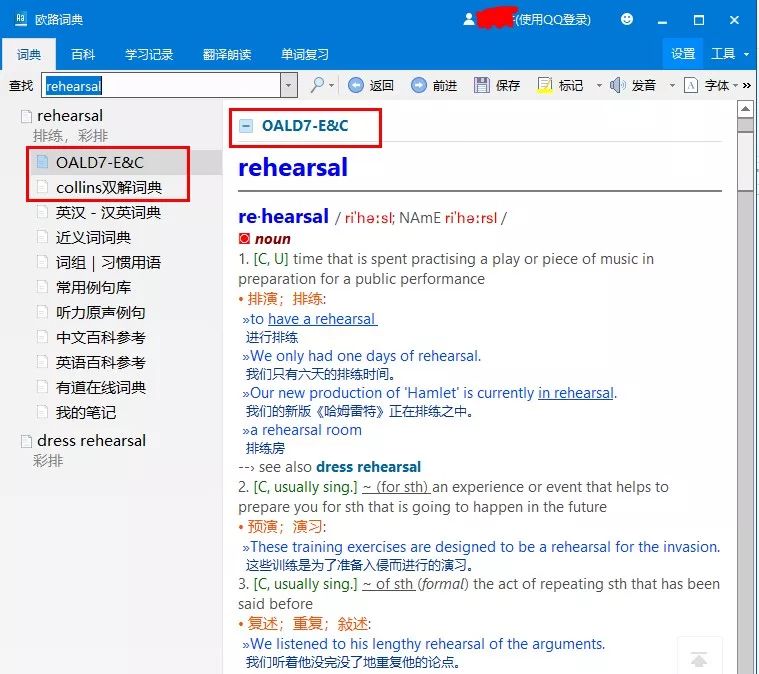The width and height of the screenshot is (759, 674).
Task: Click the 使用QQ登录 login text
Action: pyautogui.click(x=552, y=19)
